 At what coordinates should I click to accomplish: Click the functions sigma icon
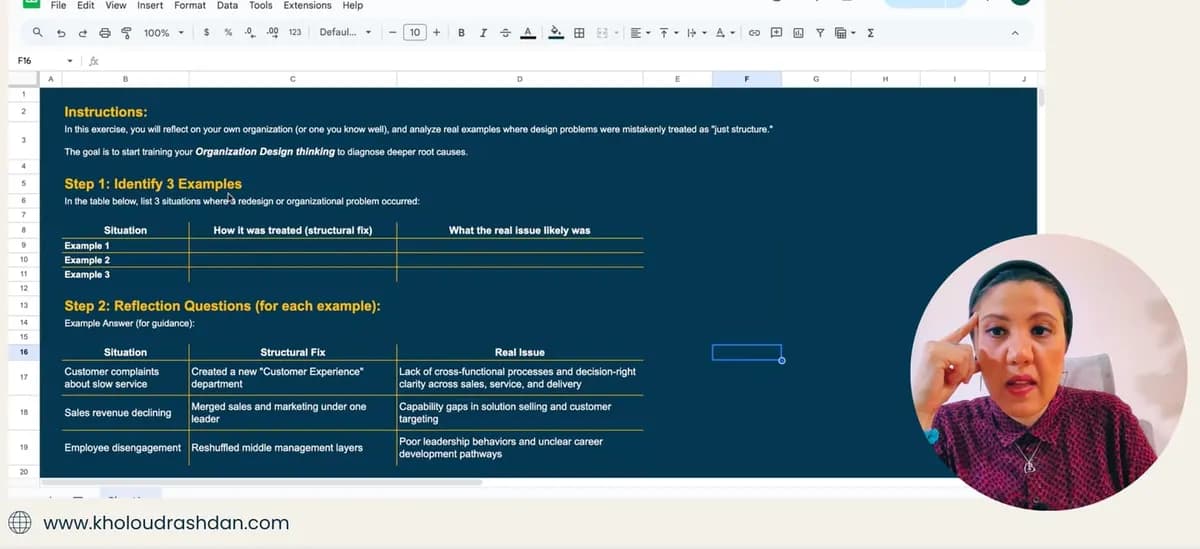coord(871,33)
